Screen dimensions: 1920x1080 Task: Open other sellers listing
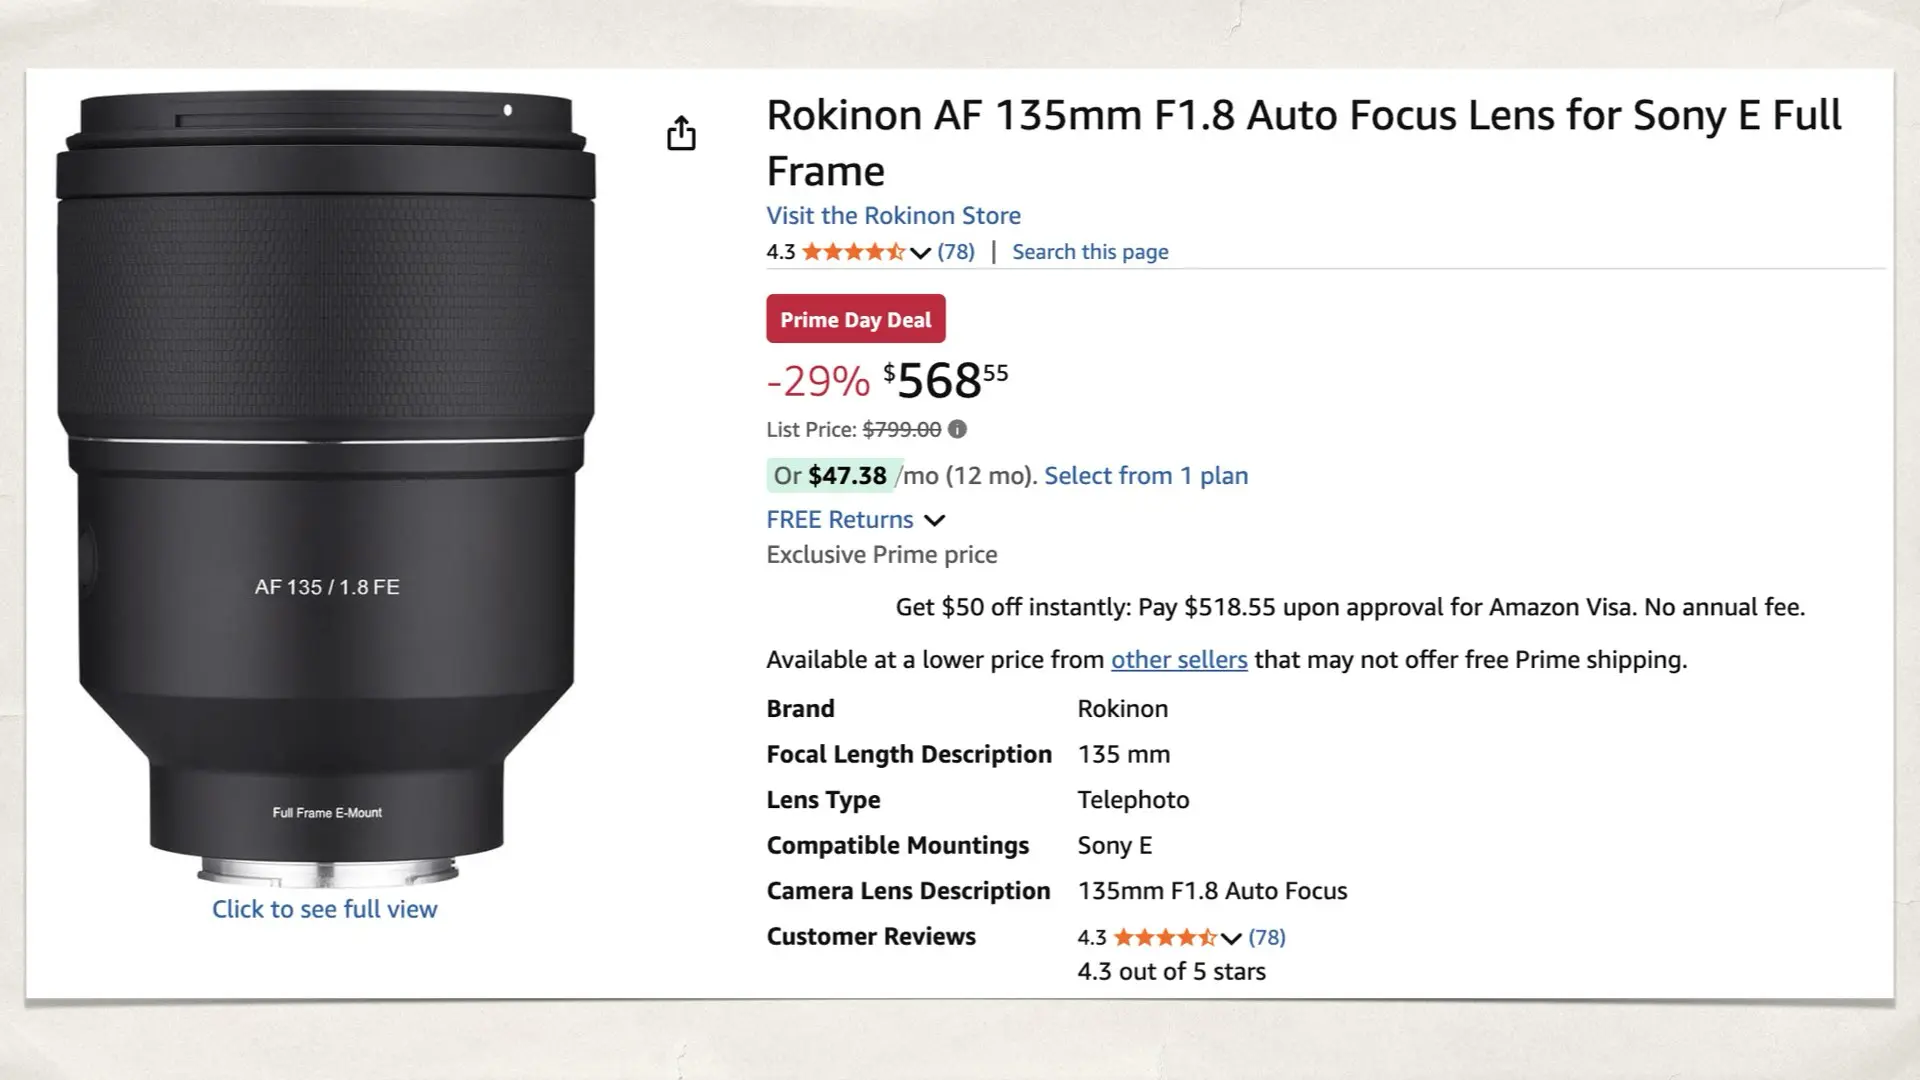[x=1178, y=659]
